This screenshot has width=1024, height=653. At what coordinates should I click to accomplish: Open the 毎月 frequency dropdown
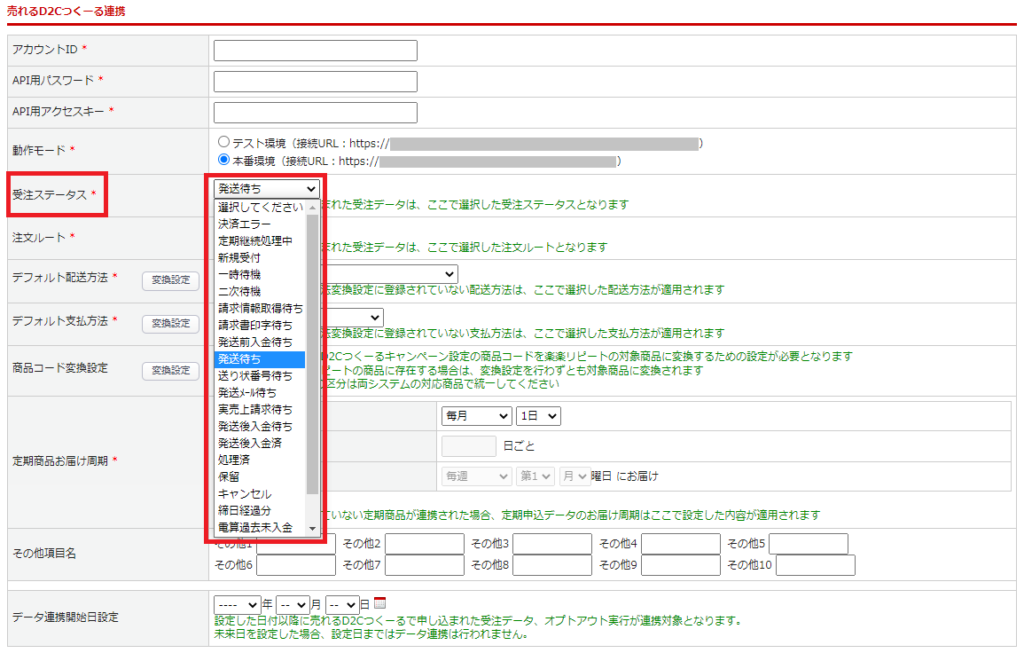tap(476, 415)
